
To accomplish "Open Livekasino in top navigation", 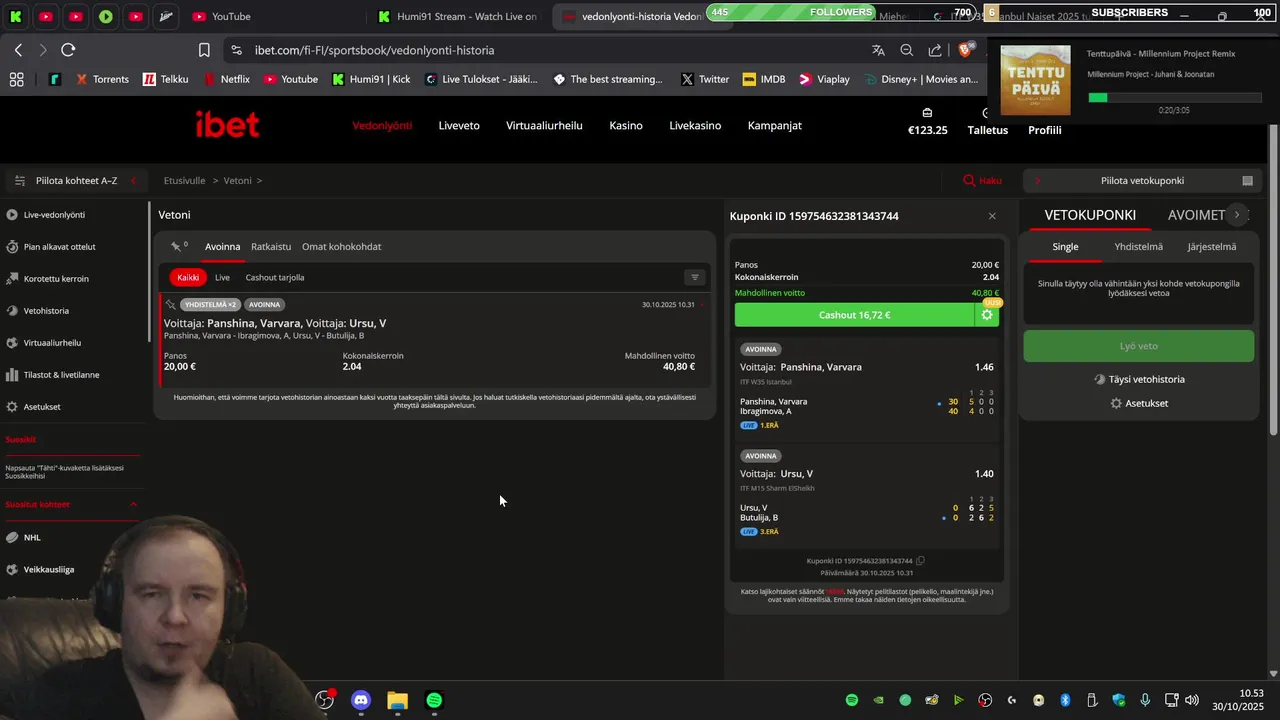I will (695, 126).
